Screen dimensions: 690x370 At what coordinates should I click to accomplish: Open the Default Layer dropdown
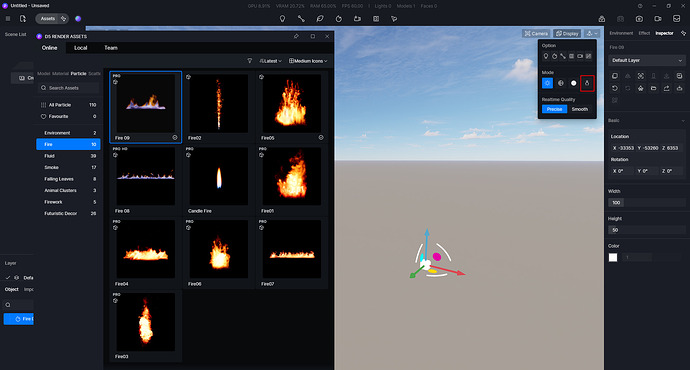(646, 60)
